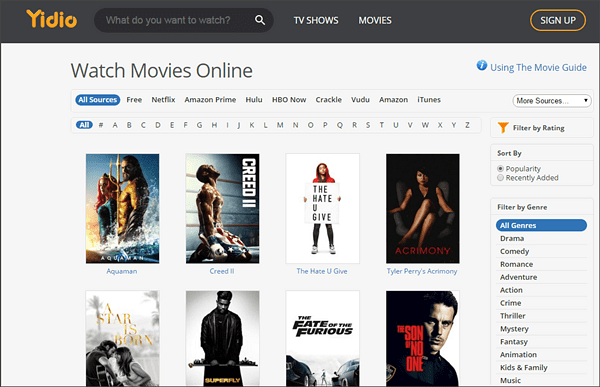Image resolution: width=600 pixels, height=387 pixels.
Task: Filter sources by Vudu
Action: (x=360, y=100)
